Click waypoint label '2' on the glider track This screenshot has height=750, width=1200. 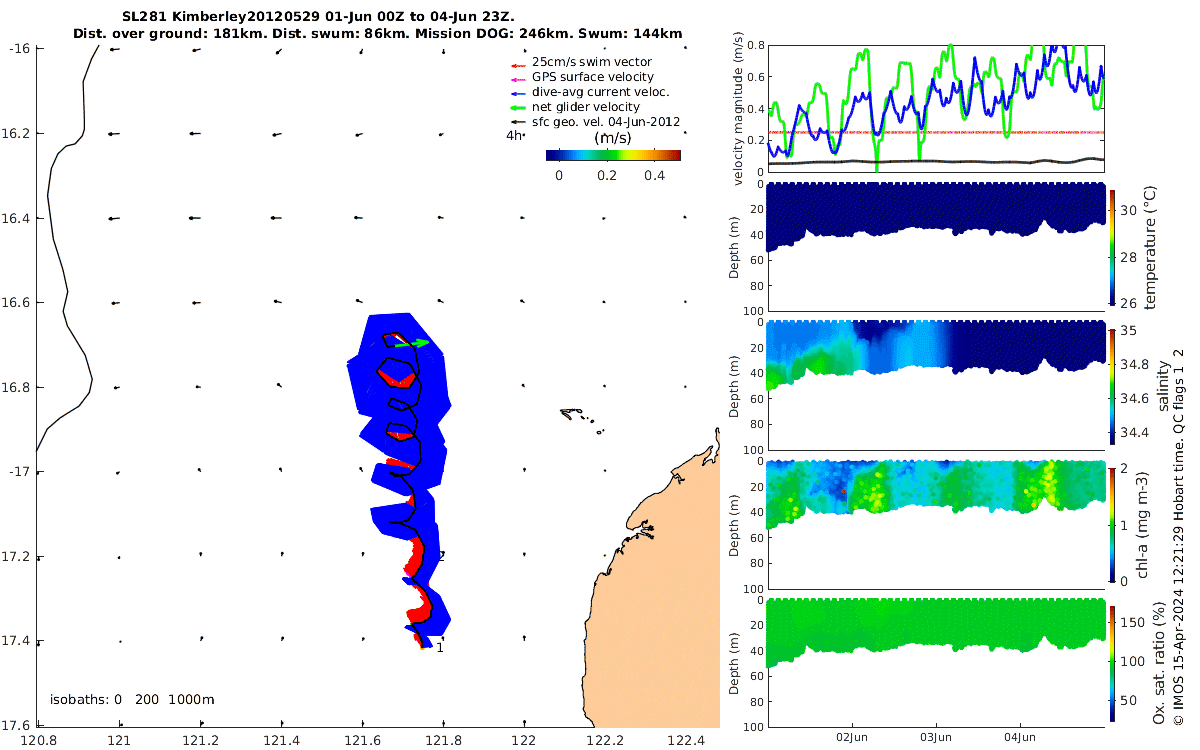tap(440, 555)
